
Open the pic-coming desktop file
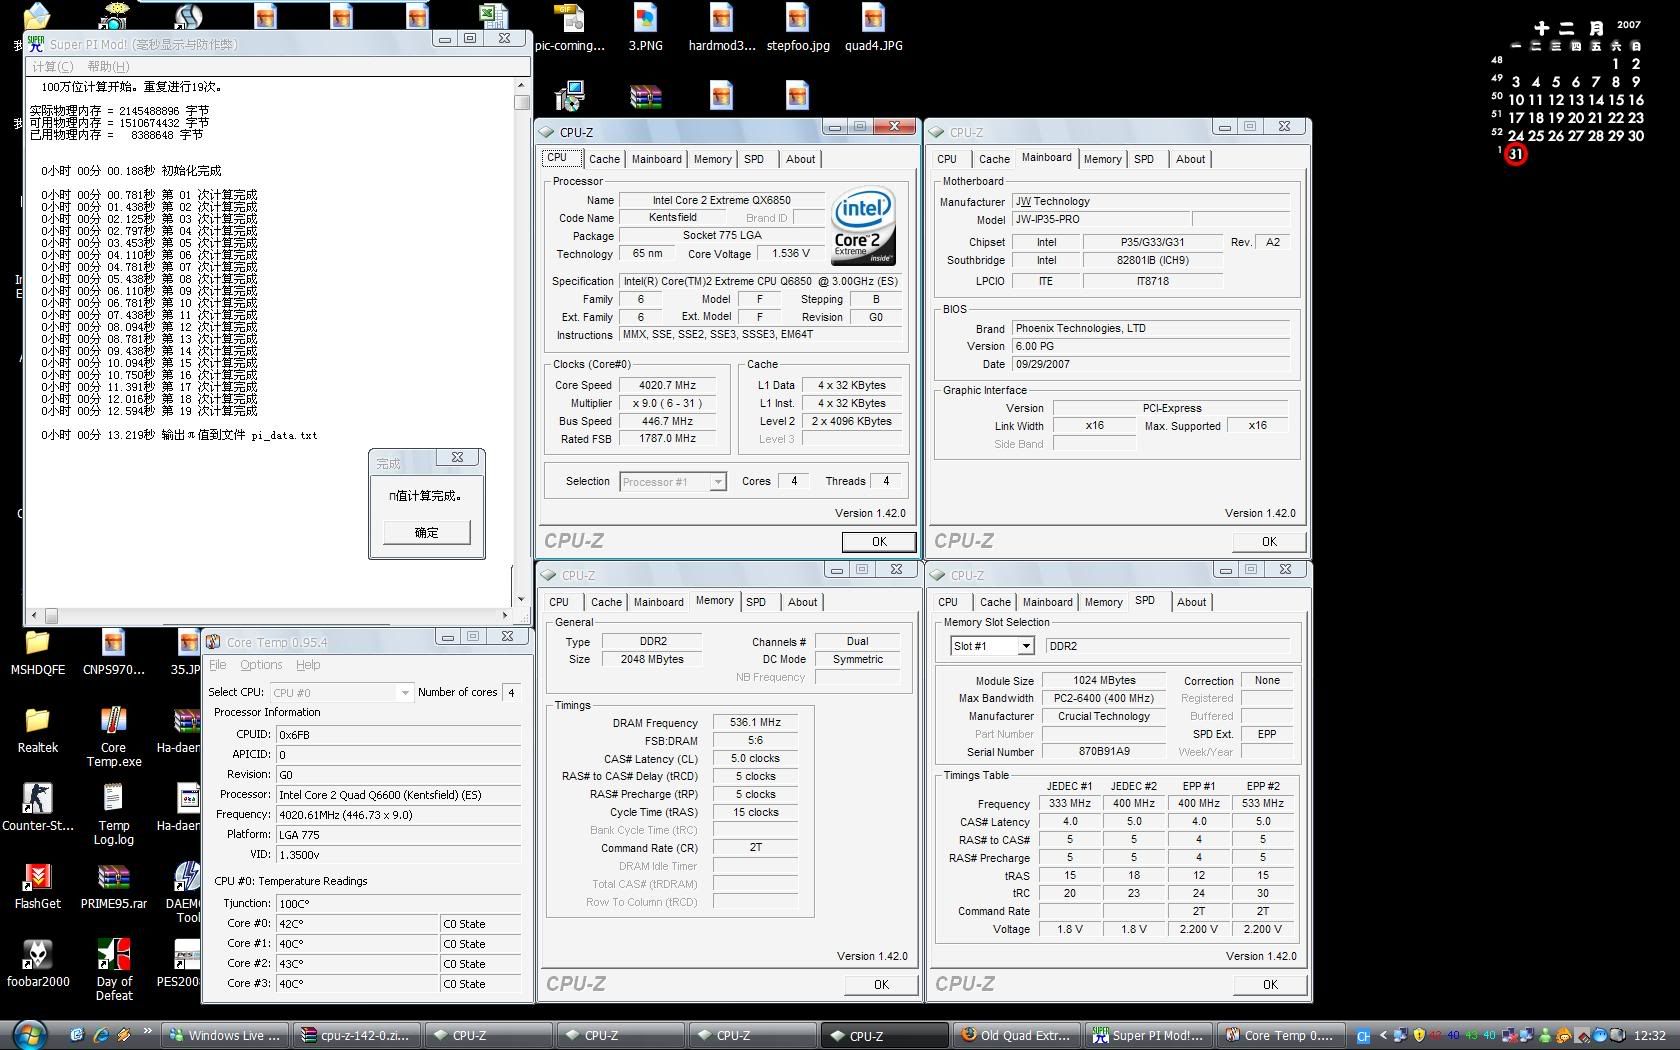(x=570, y=28)
